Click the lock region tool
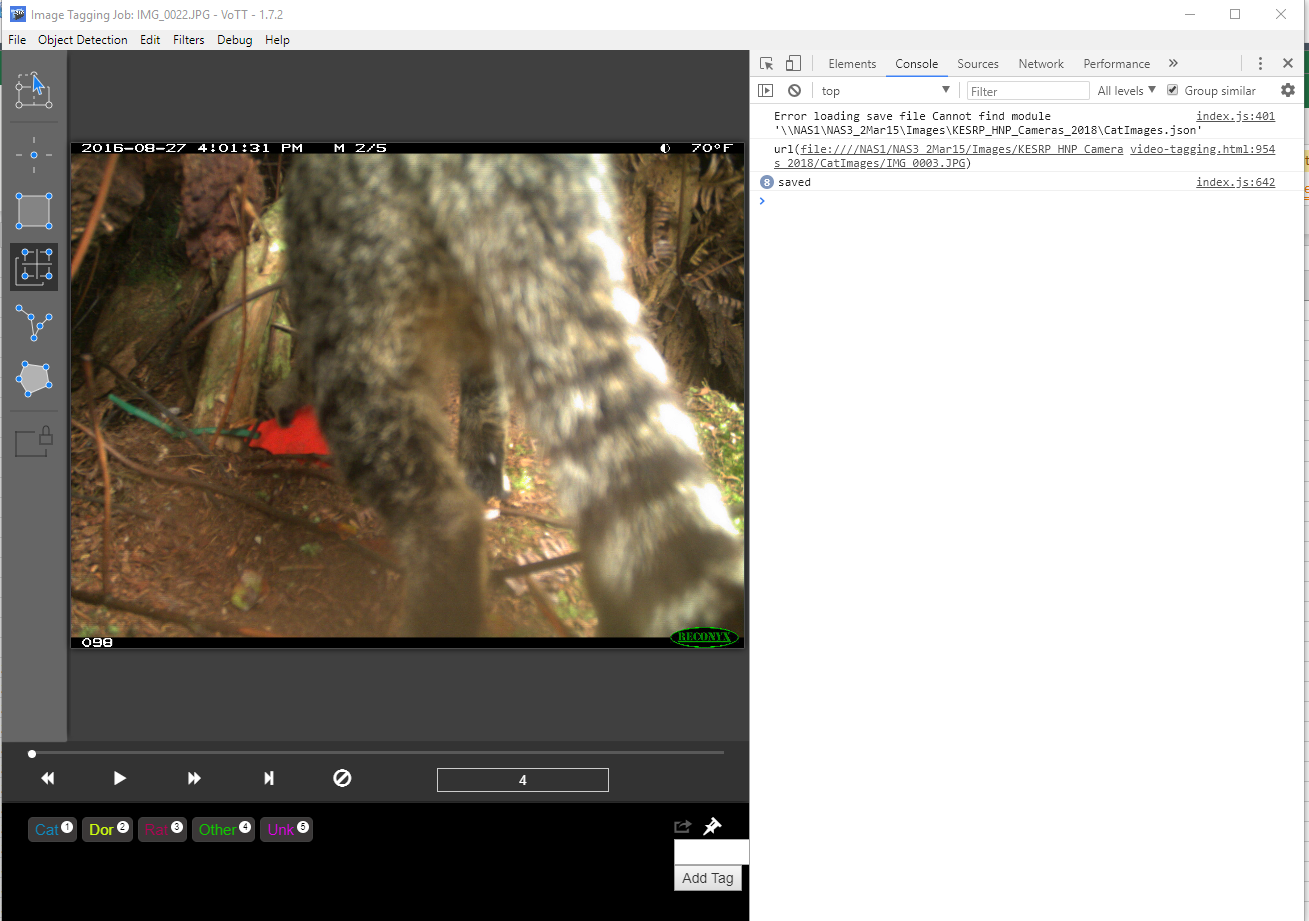This screenshot has height=921, width=1309. click(33, 443)
